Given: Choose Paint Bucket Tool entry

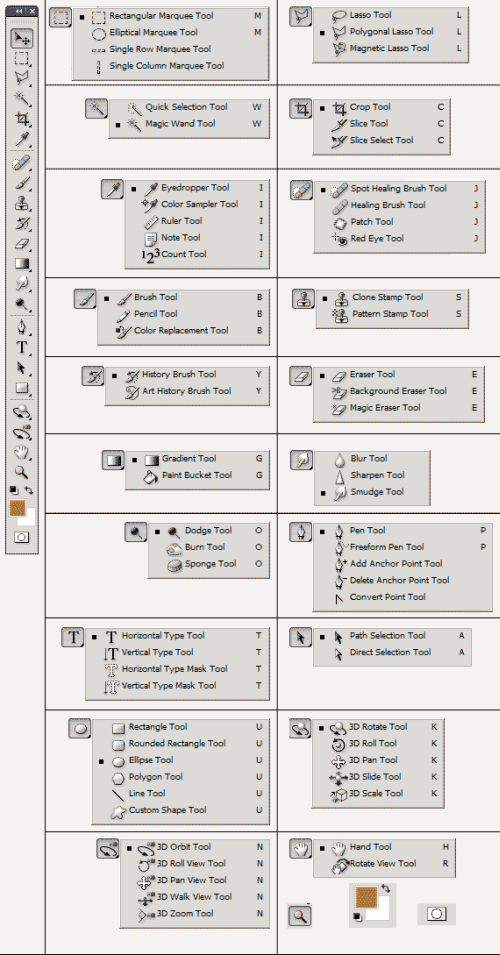Looking at the screenshot, I should click(x=198, y=476).
